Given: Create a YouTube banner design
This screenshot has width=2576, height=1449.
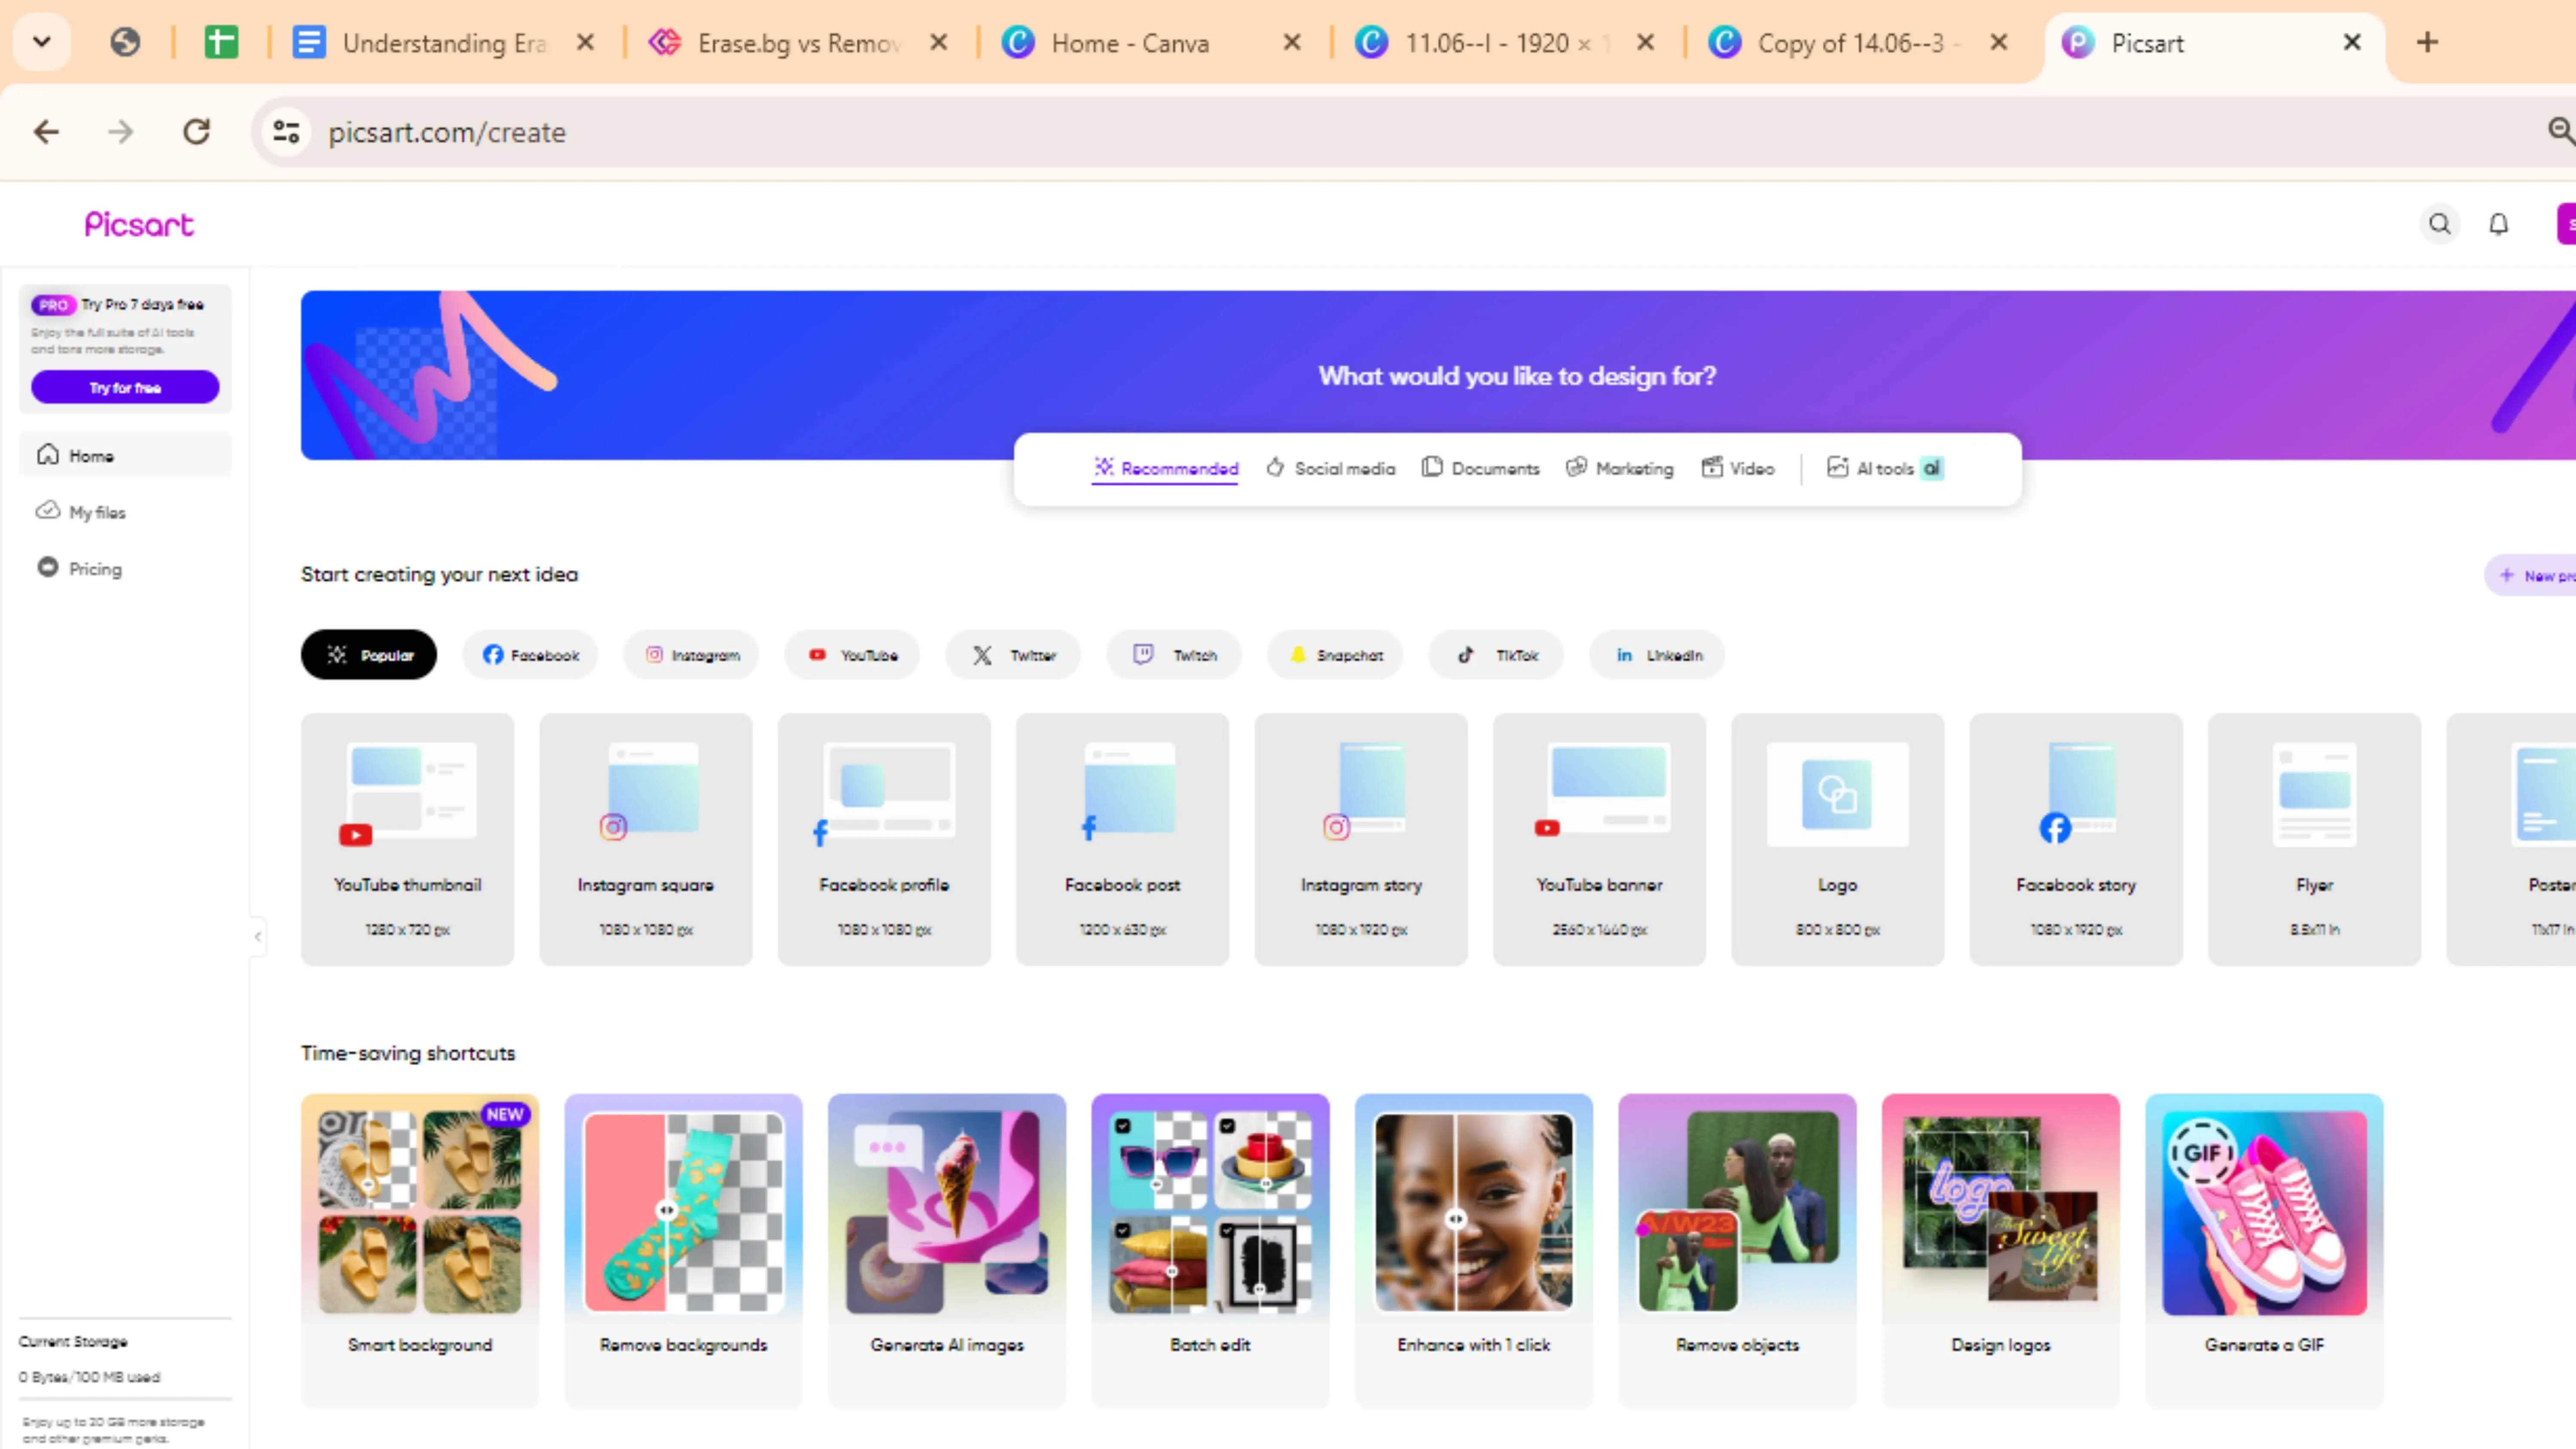Looking at the screenshot, I should [1600, 839].
